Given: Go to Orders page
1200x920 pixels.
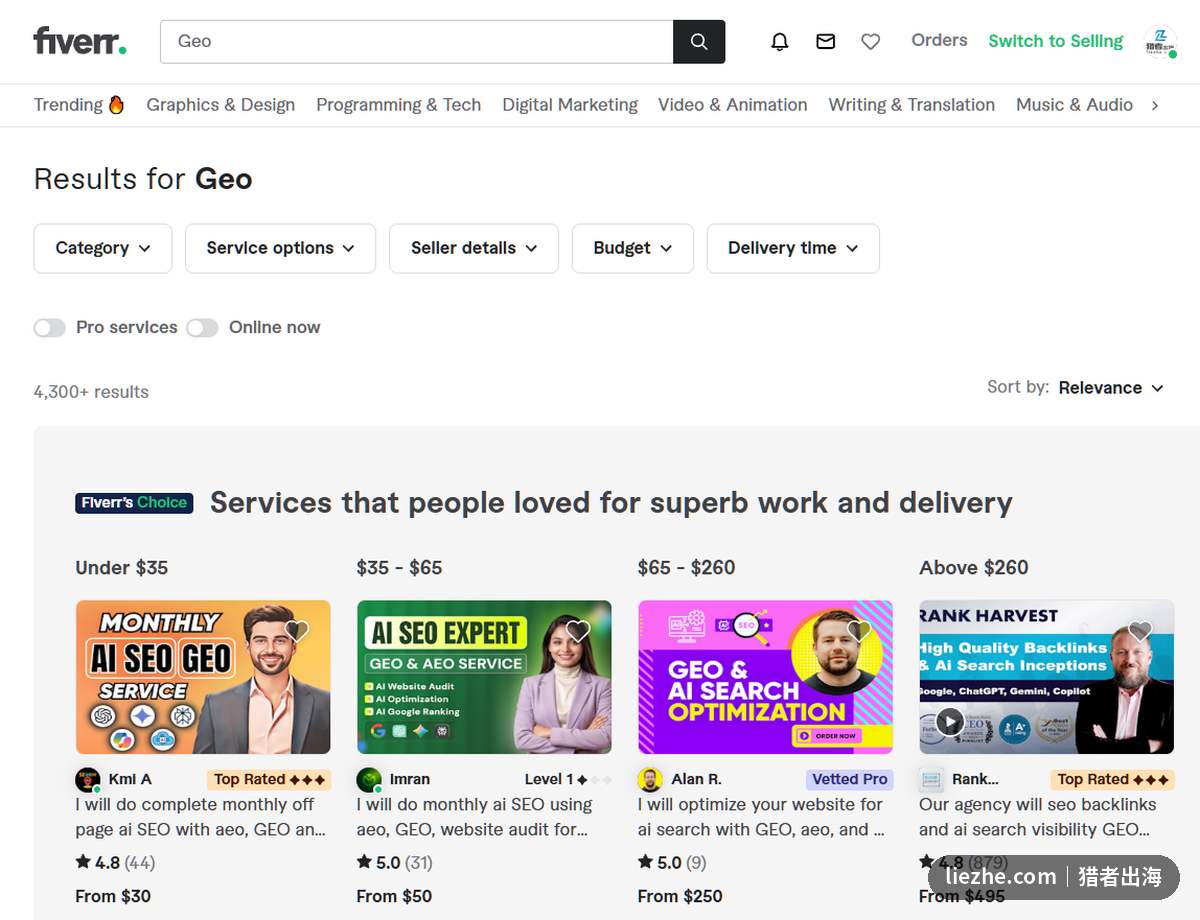Looking at the screenshot, I should pyautogui.click(x=939, y=40).
